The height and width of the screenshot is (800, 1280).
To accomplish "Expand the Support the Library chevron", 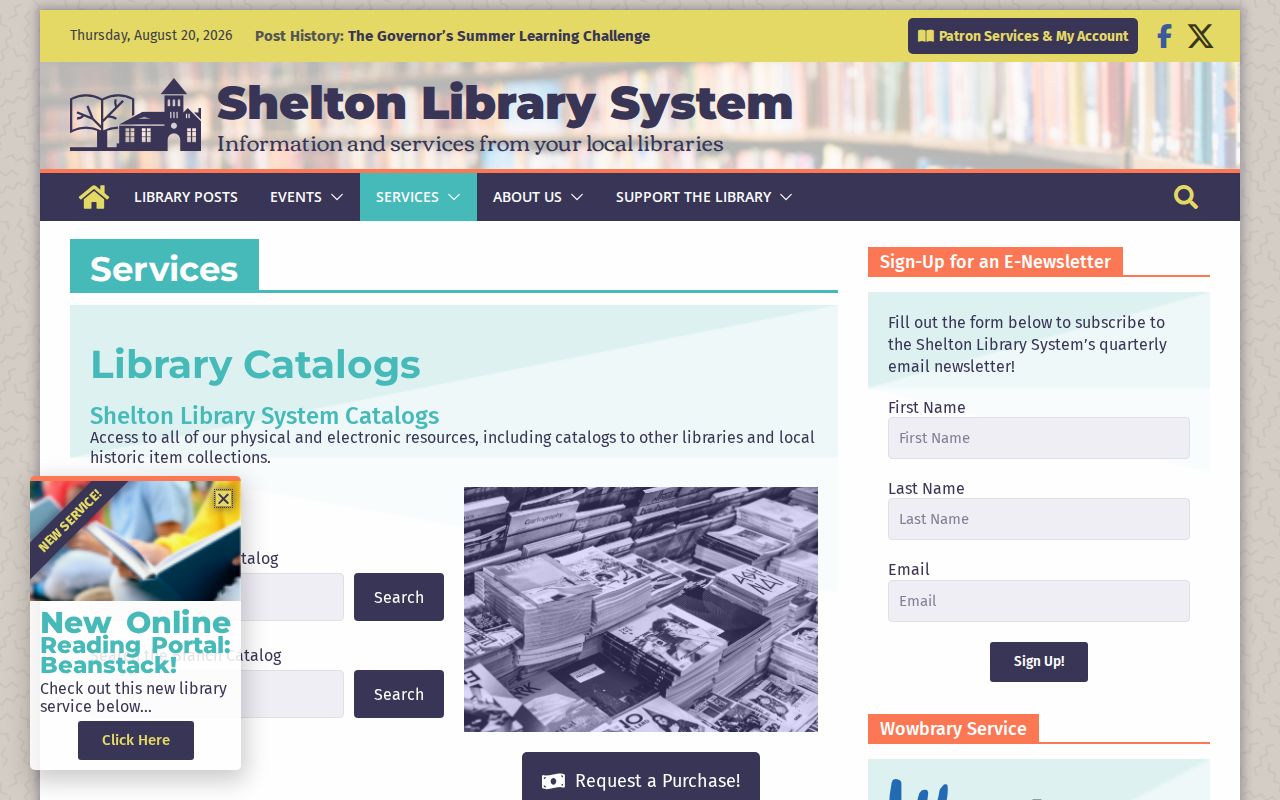I will click(x=786, y=197).
